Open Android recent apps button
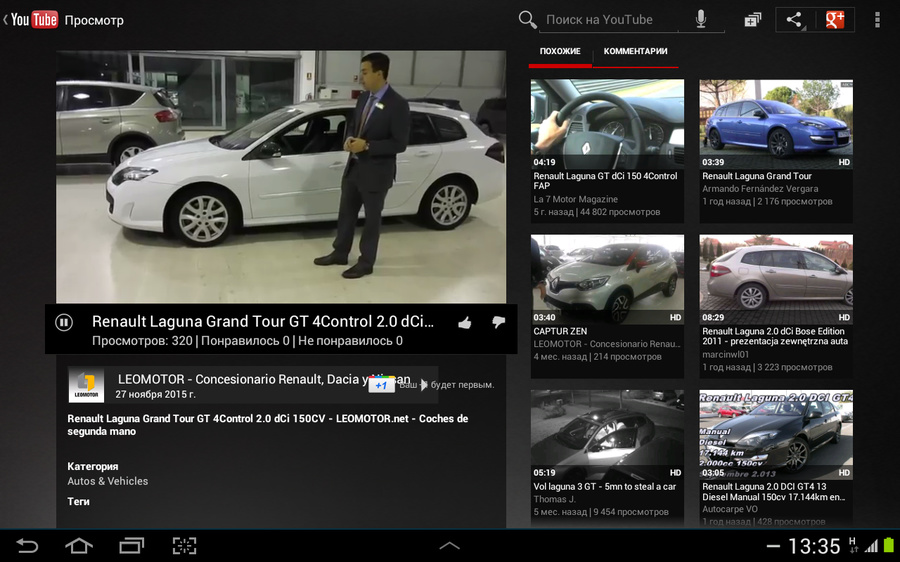The width and height of the screenshot is (900, 562). click(x=131, y=545)
